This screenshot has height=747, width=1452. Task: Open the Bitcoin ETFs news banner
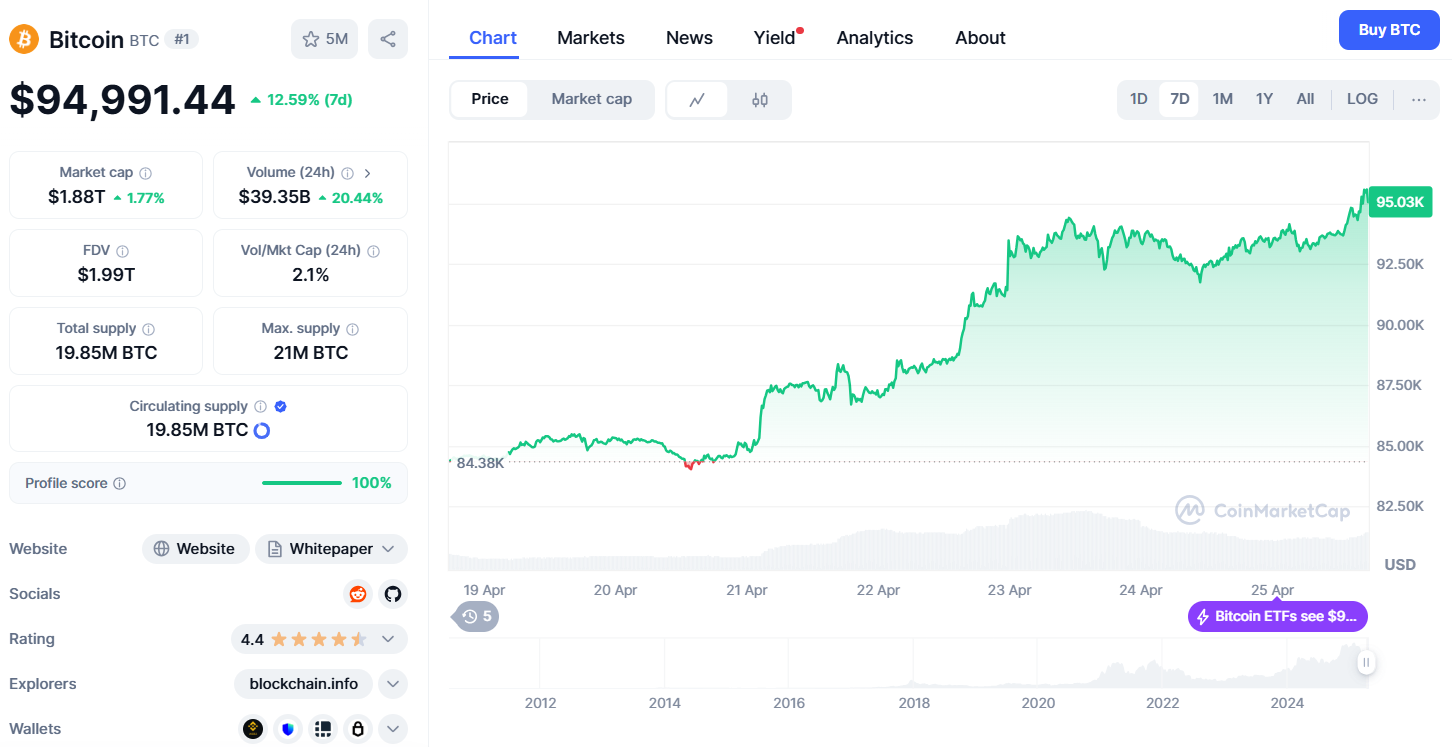click(1277, 617)
